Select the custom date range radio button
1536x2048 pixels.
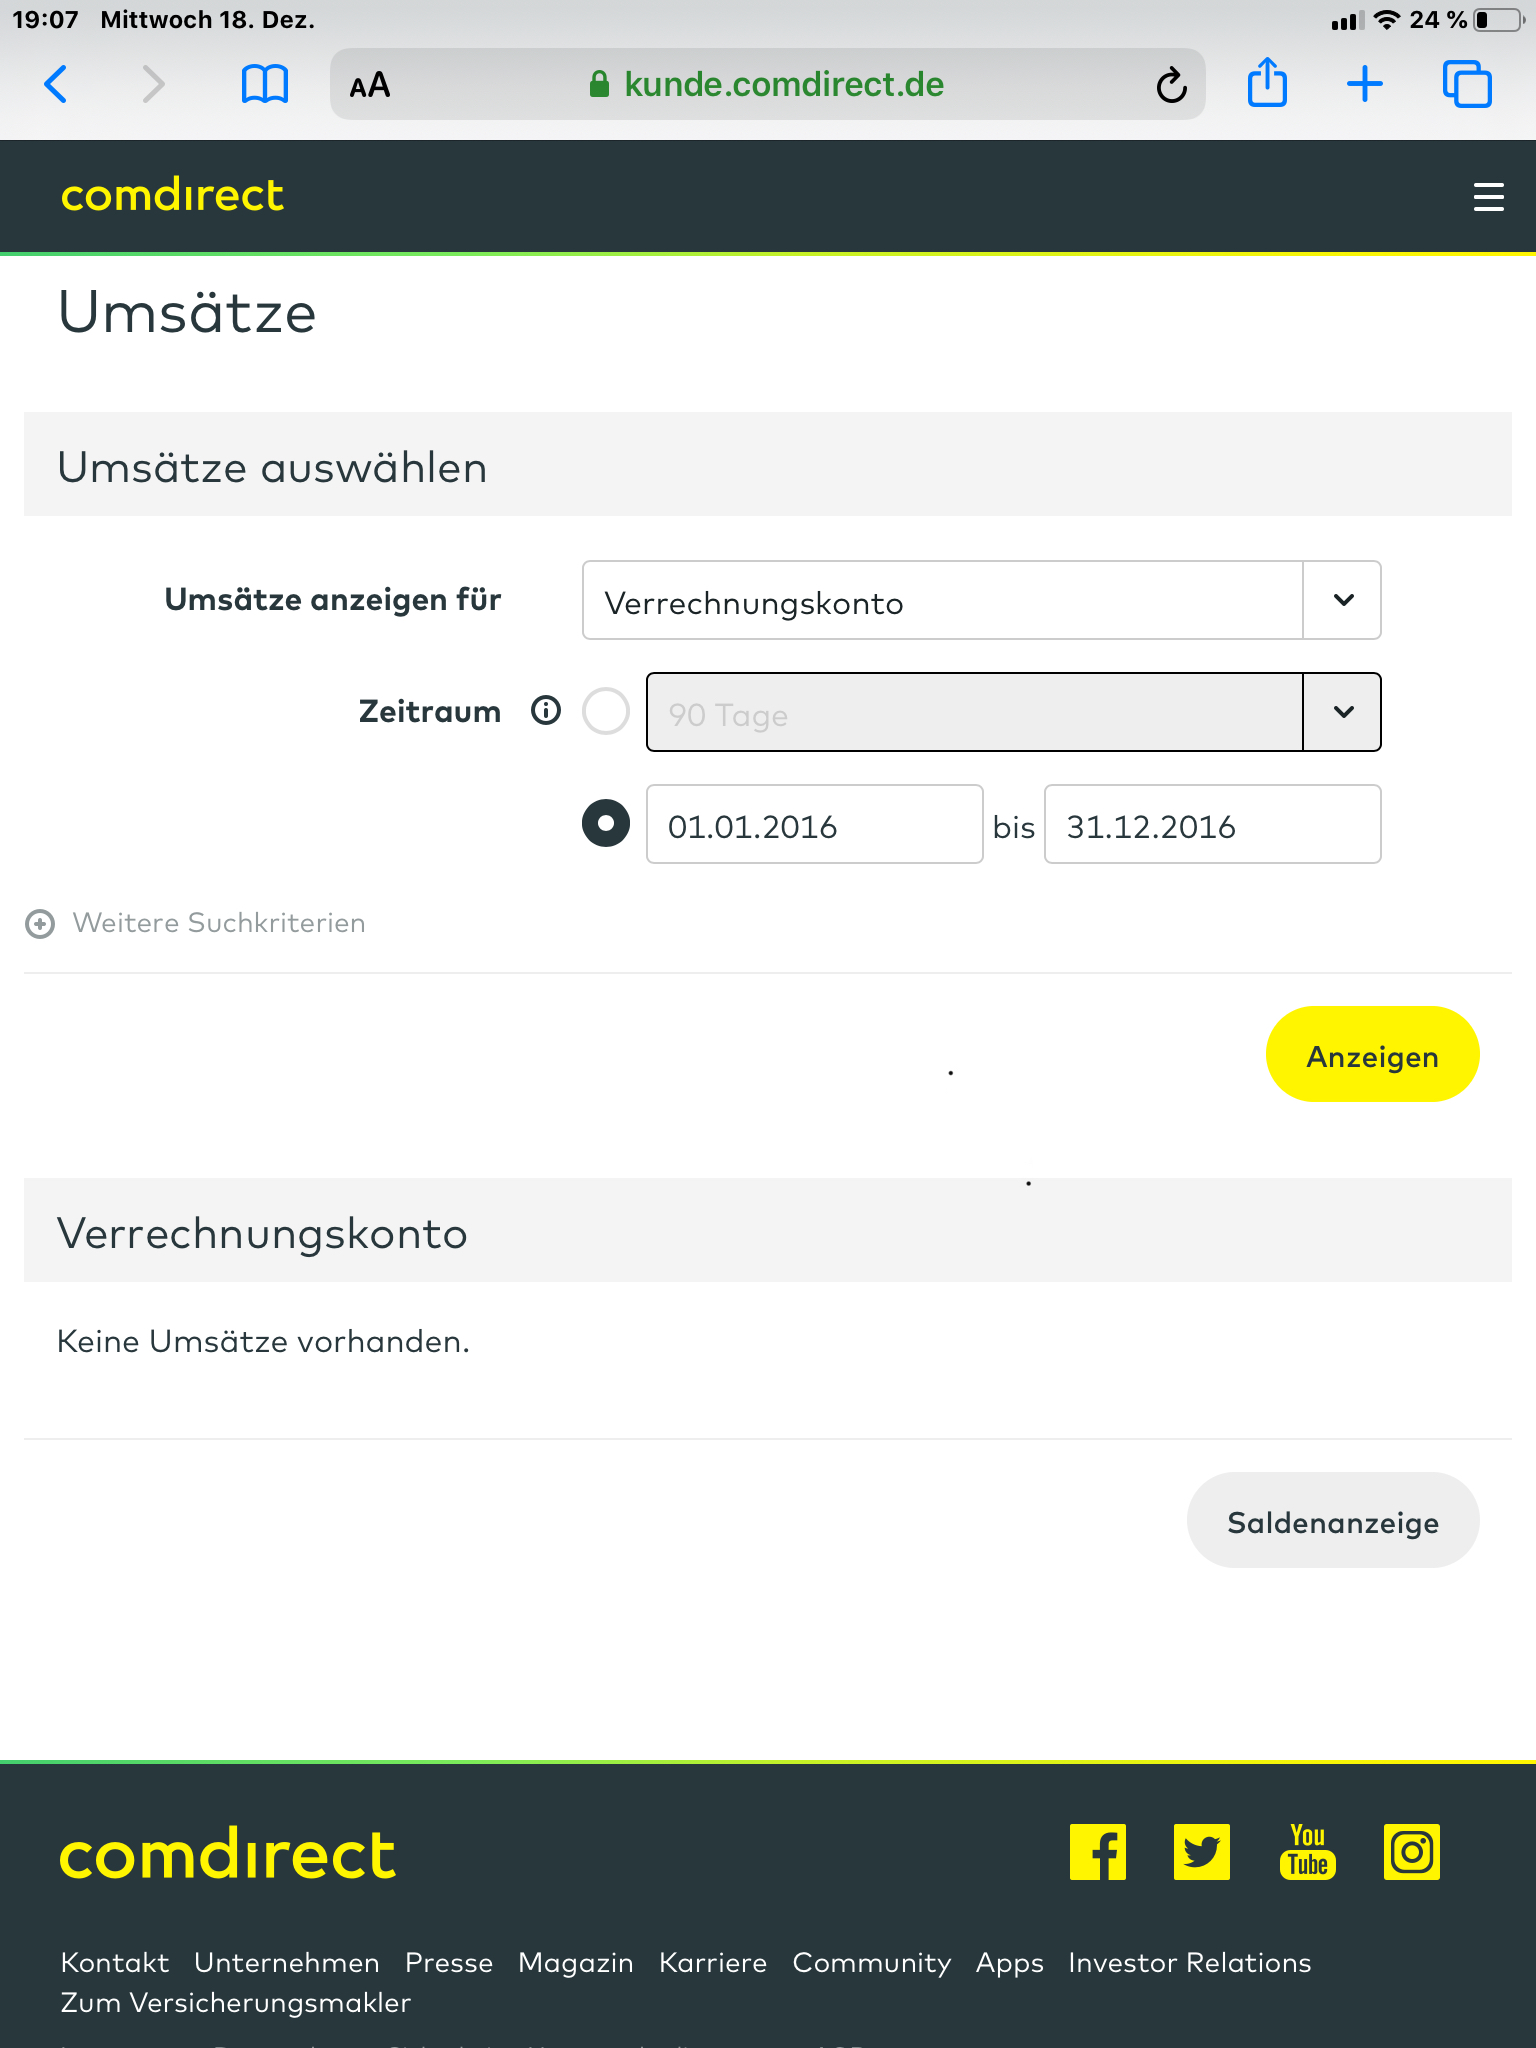[606, 823]
